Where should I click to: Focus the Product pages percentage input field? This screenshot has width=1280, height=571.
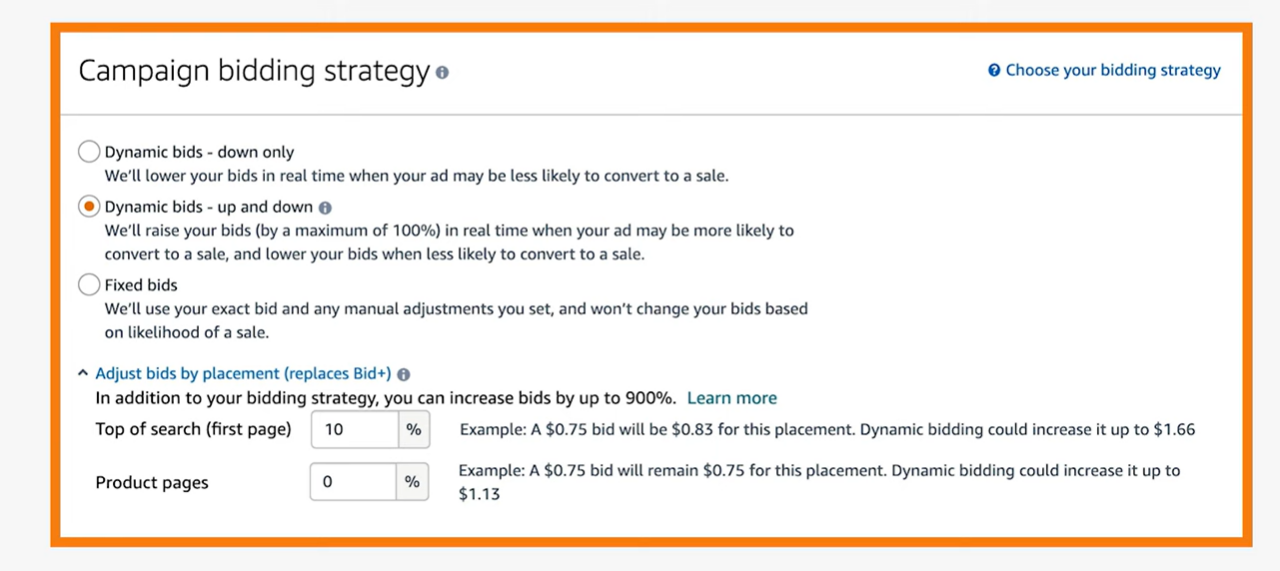354,482
